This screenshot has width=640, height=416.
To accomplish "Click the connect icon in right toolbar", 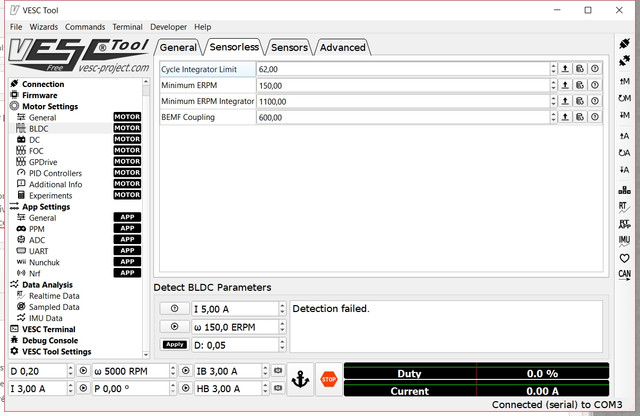I will point(624,43).
